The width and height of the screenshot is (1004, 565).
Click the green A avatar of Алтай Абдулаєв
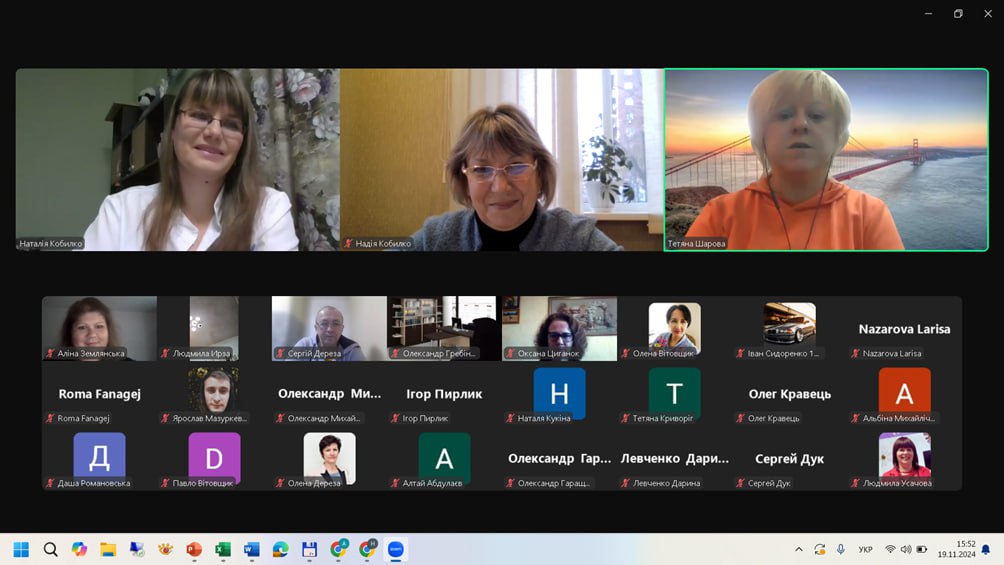(x=444, y=457)
